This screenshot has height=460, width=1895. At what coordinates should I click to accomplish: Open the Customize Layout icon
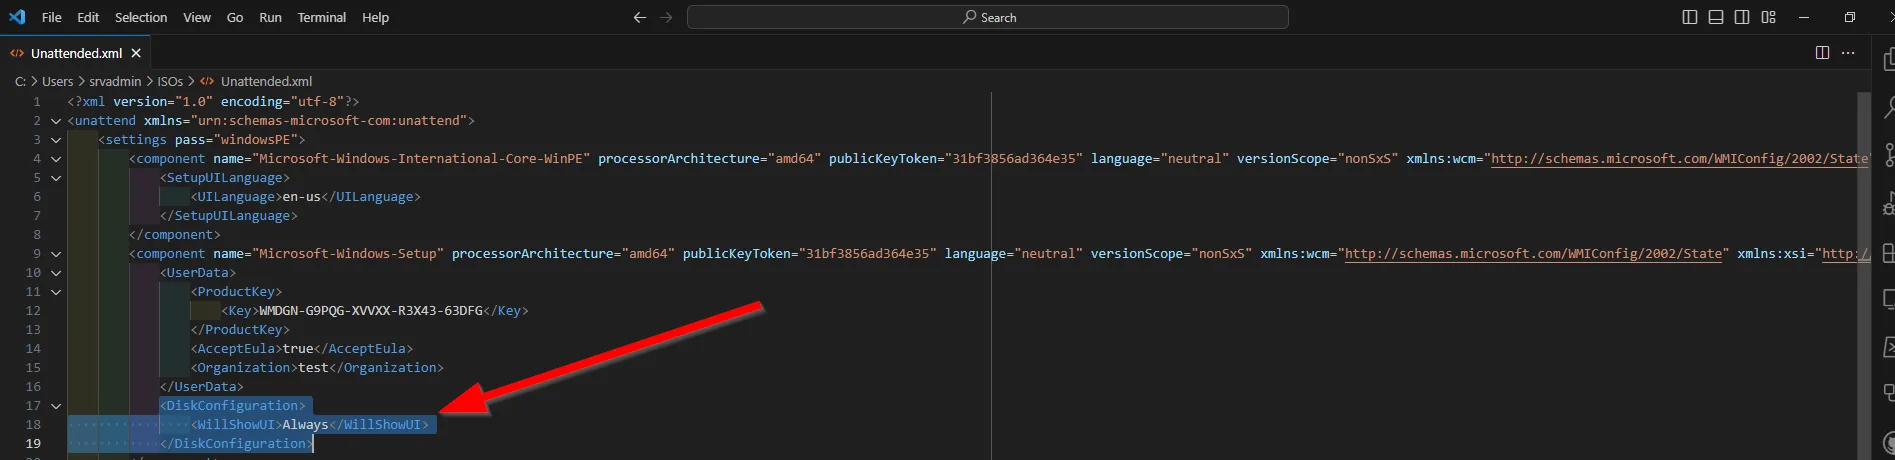(x=1768, y=17)
